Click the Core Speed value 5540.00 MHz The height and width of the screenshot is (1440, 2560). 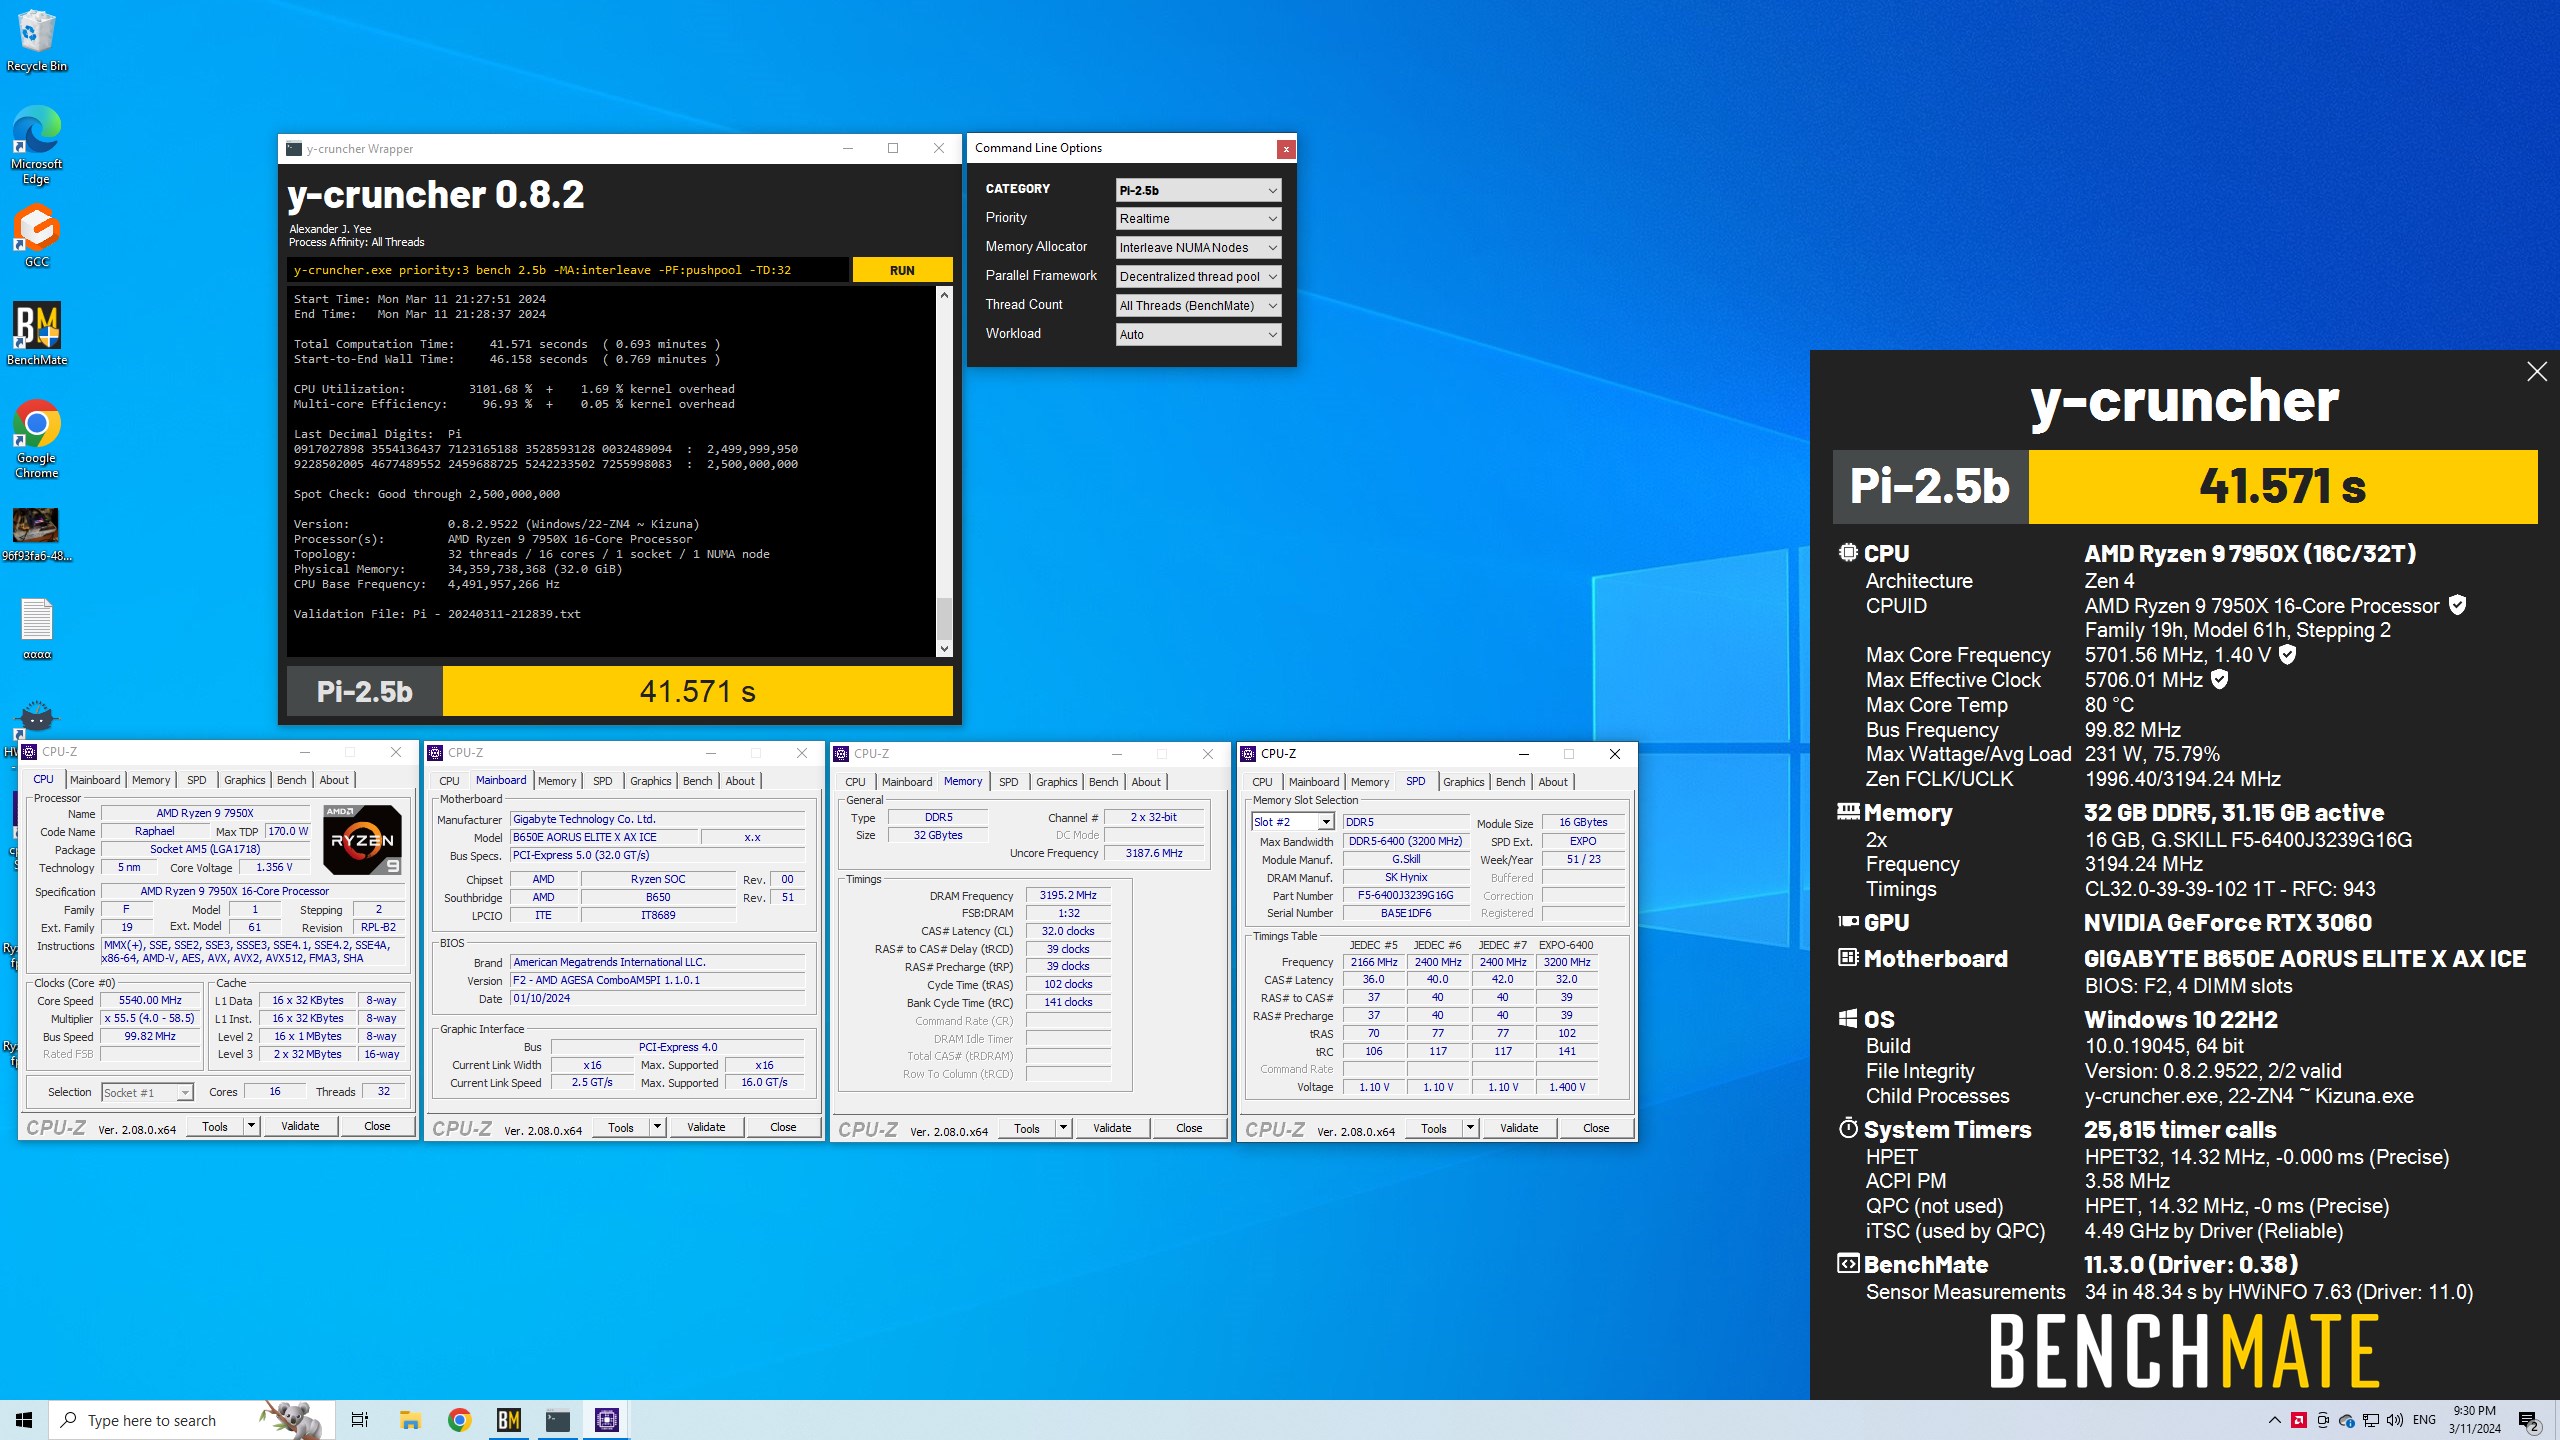(x=150, y=1000)
